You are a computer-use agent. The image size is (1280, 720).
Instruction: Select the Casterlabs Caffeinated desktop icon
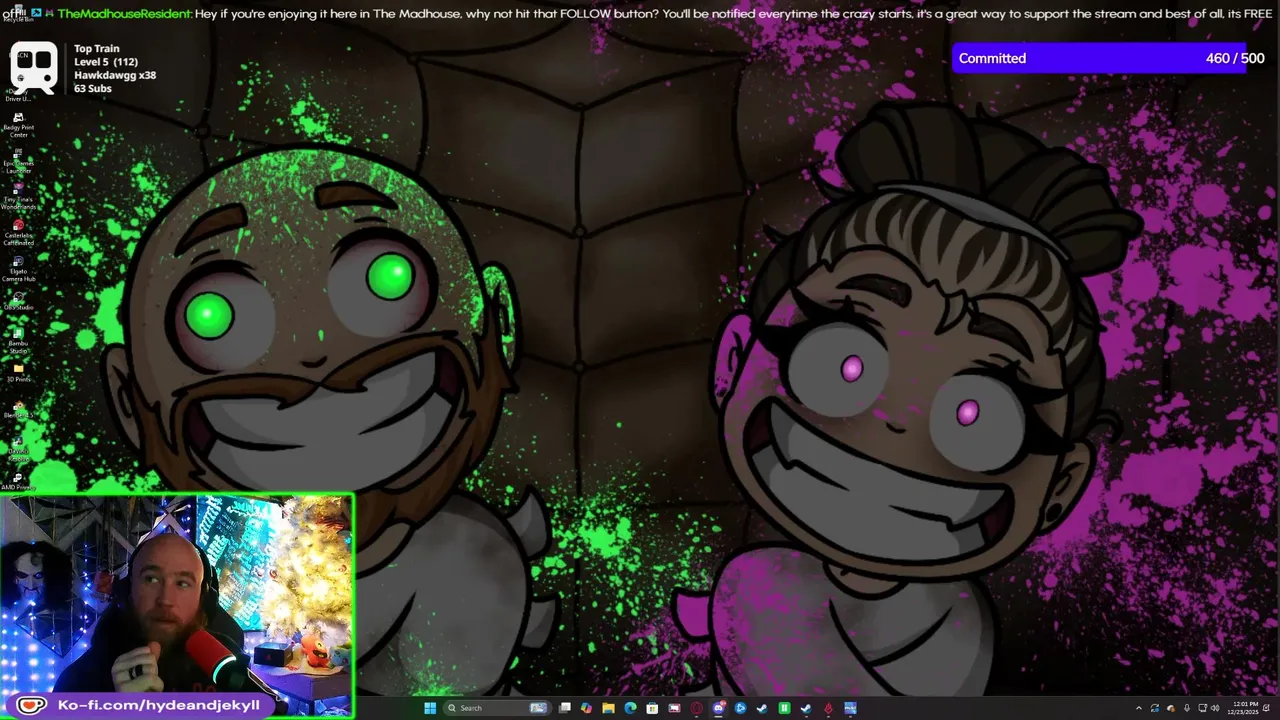(18, 233)
